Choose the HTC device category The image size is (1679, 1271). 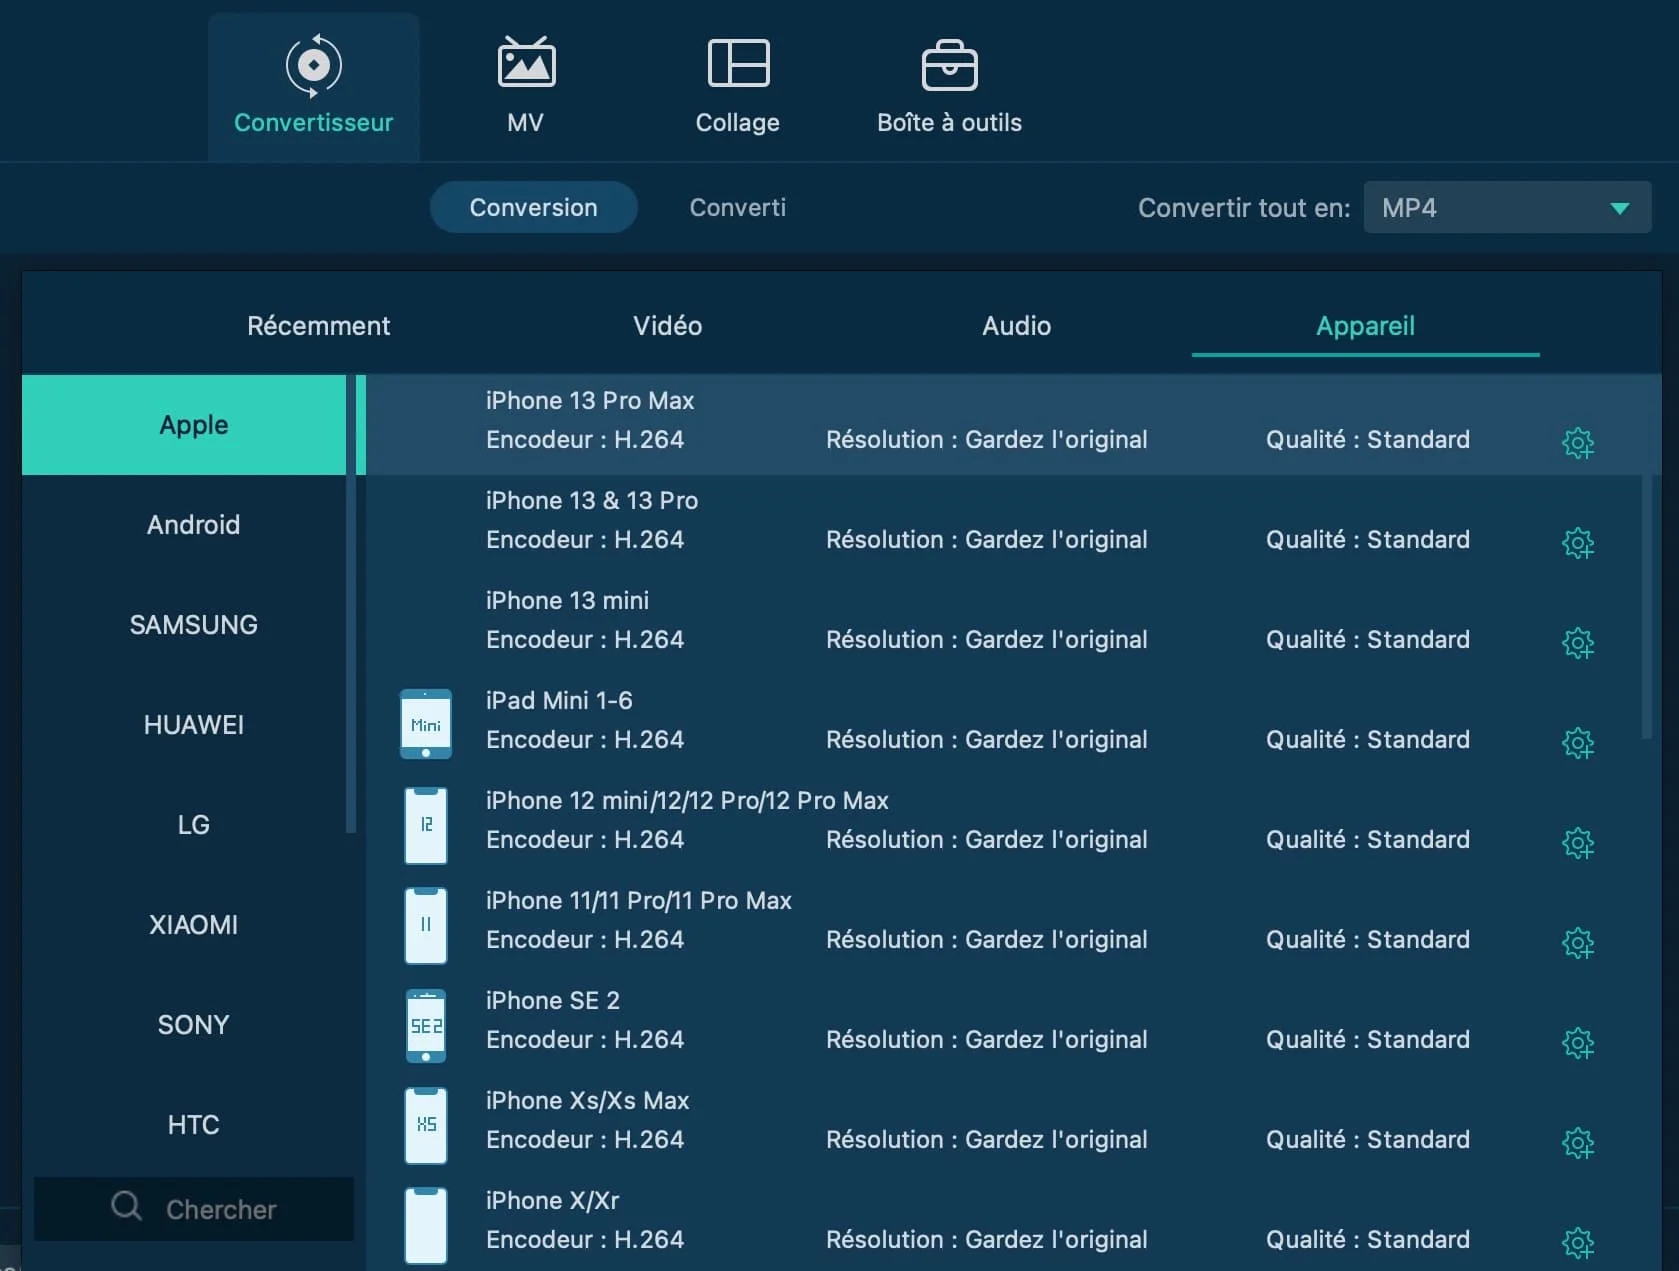[x=184, y=1125]
